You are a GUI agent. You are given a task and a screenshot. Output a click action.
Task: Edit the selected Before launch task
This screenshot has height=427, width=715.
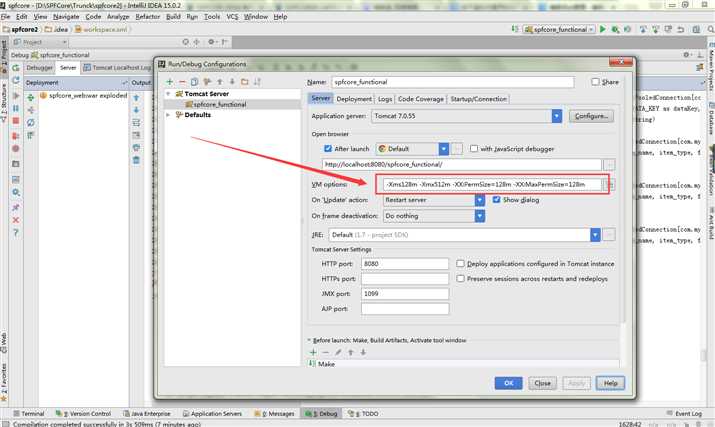[x=338, y=352]
